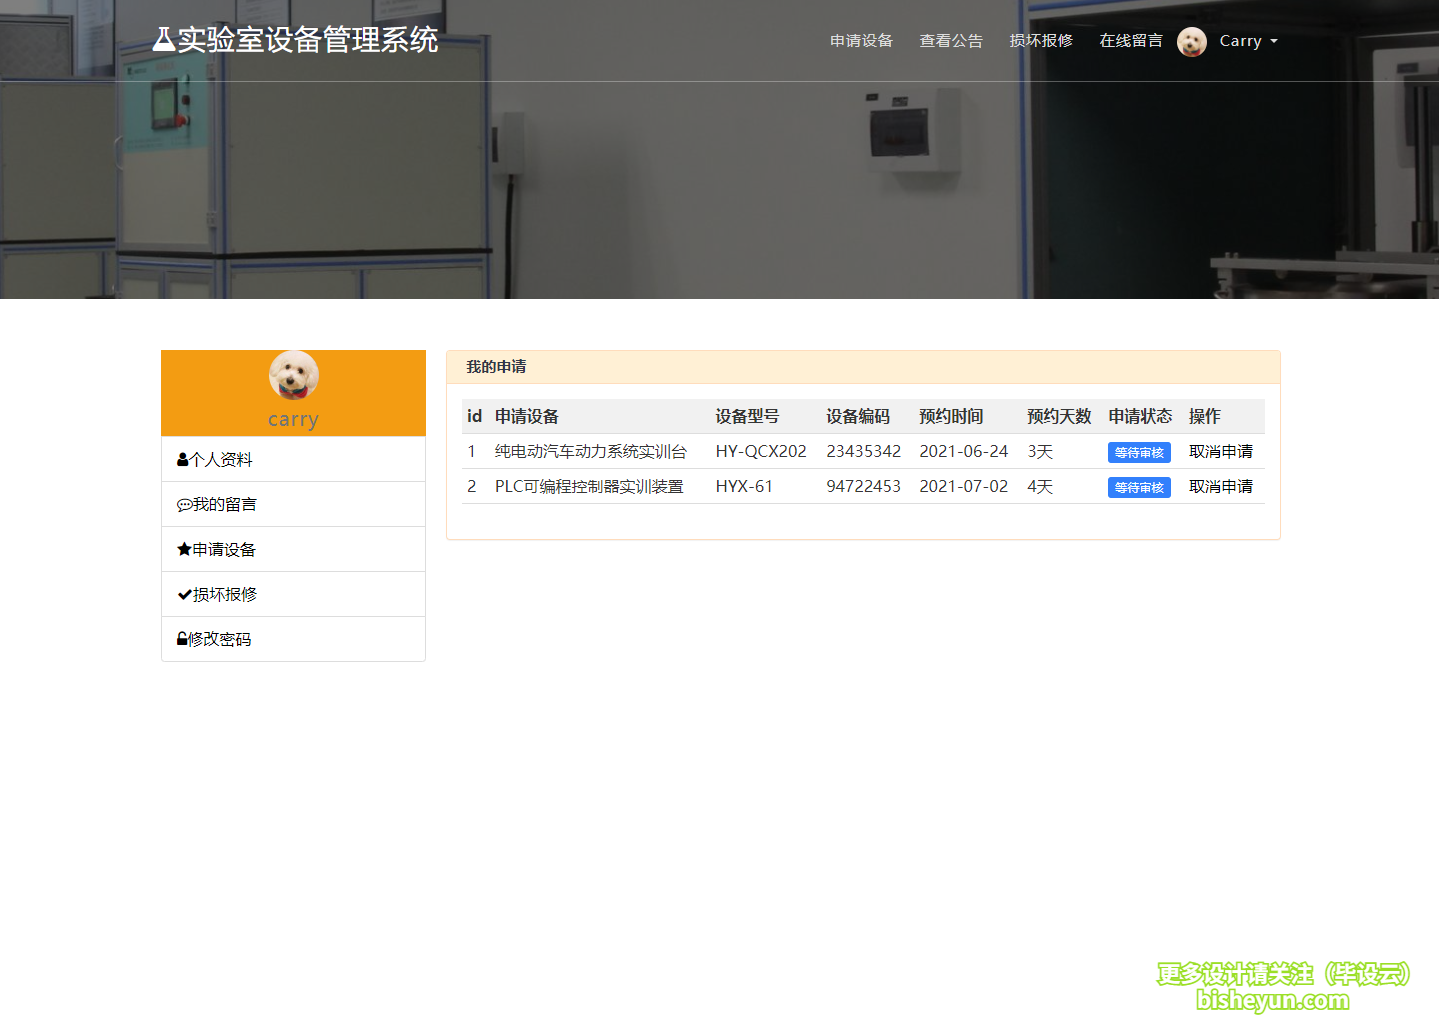The height and width of the screenshot is (1036, 1439).
Task: Select 个人资料 in the sidebar
Action: pyautogui.click(x=221, y=458)
